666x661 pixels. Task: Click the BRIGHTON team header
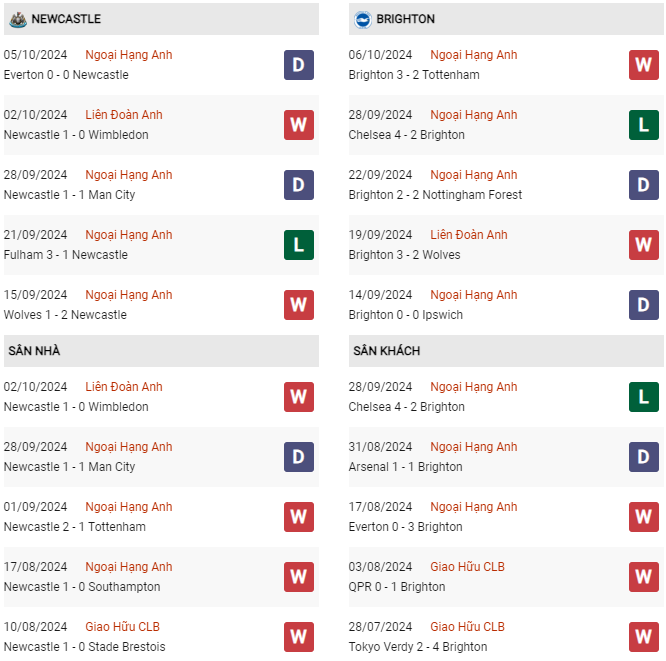click(x=506, y=19)
